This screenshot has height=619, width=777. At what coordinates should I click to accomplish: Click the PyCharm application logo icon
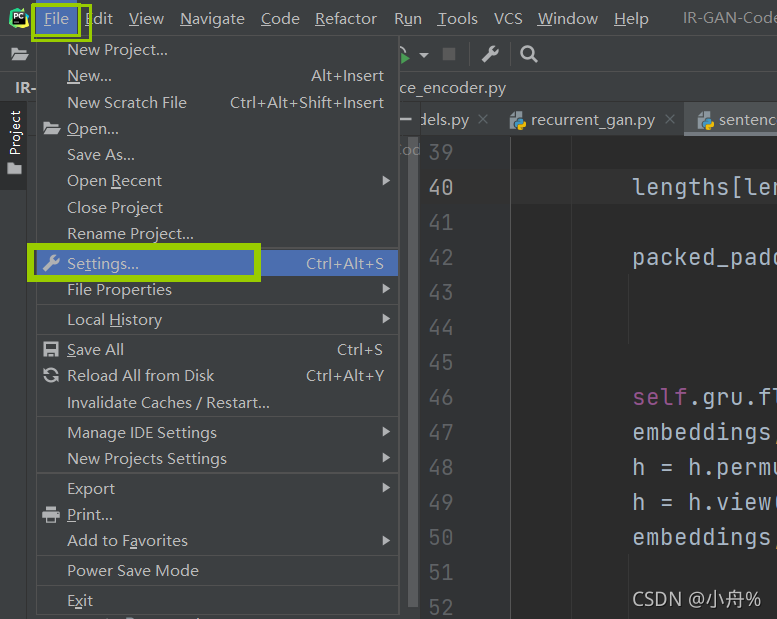coord(19,18)
